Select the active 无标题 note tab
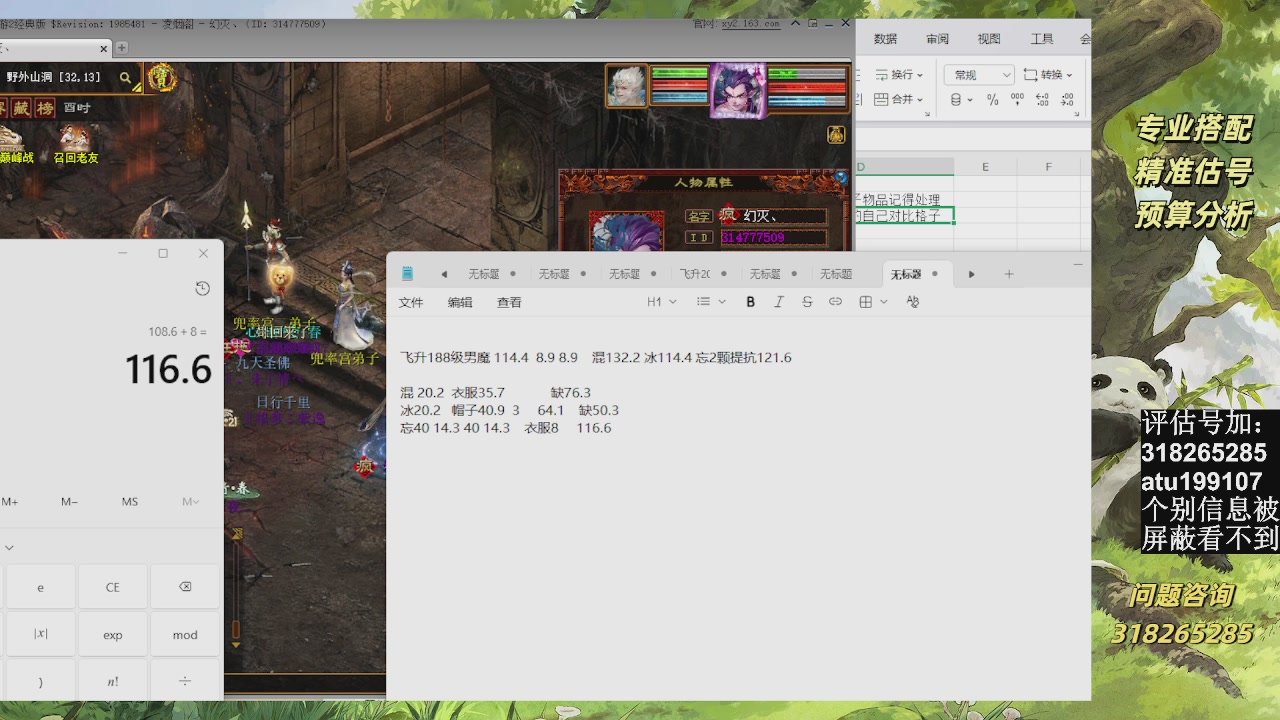 point(915,274)
